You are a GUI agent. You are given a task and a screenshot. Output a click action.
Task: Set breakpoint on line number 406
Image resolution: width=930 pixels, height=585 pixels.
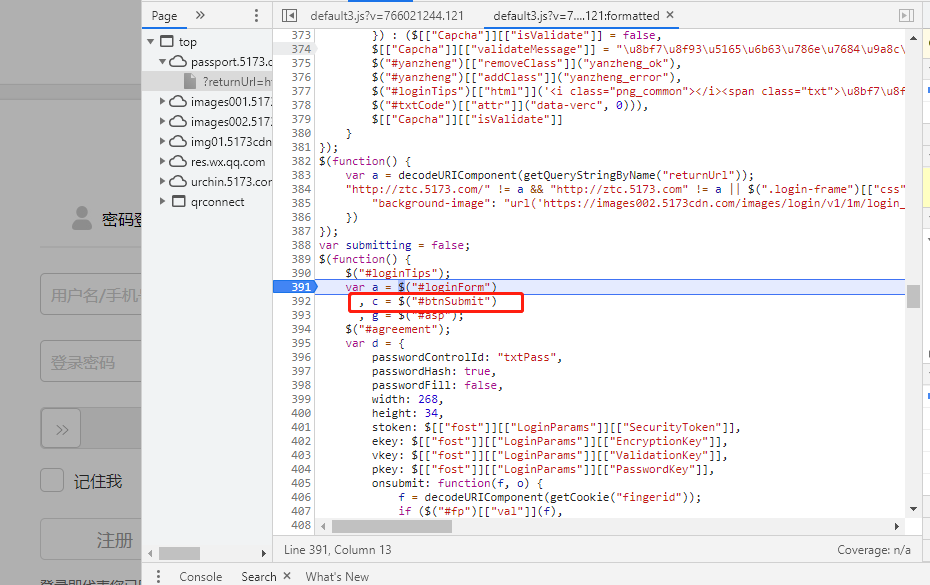tap(301, 497)
